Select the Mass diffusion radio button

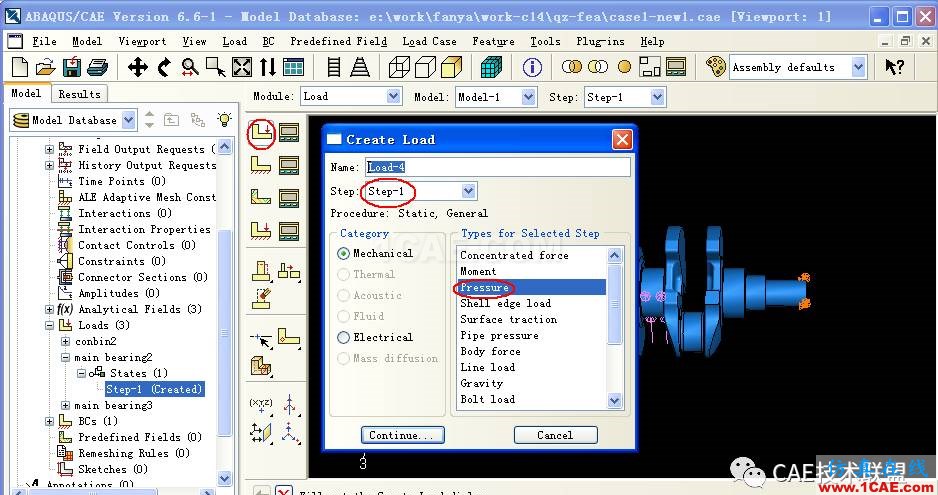(x=343, y=359)
